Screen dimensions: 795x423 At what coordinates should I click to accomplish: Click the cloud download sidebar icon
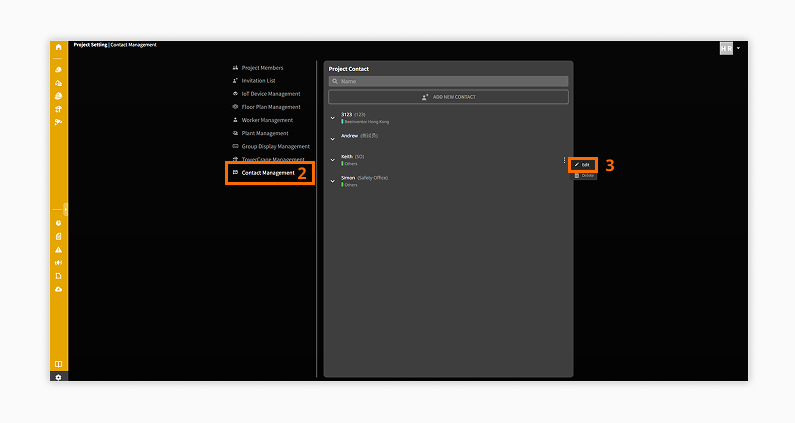(x=58, y=288)
